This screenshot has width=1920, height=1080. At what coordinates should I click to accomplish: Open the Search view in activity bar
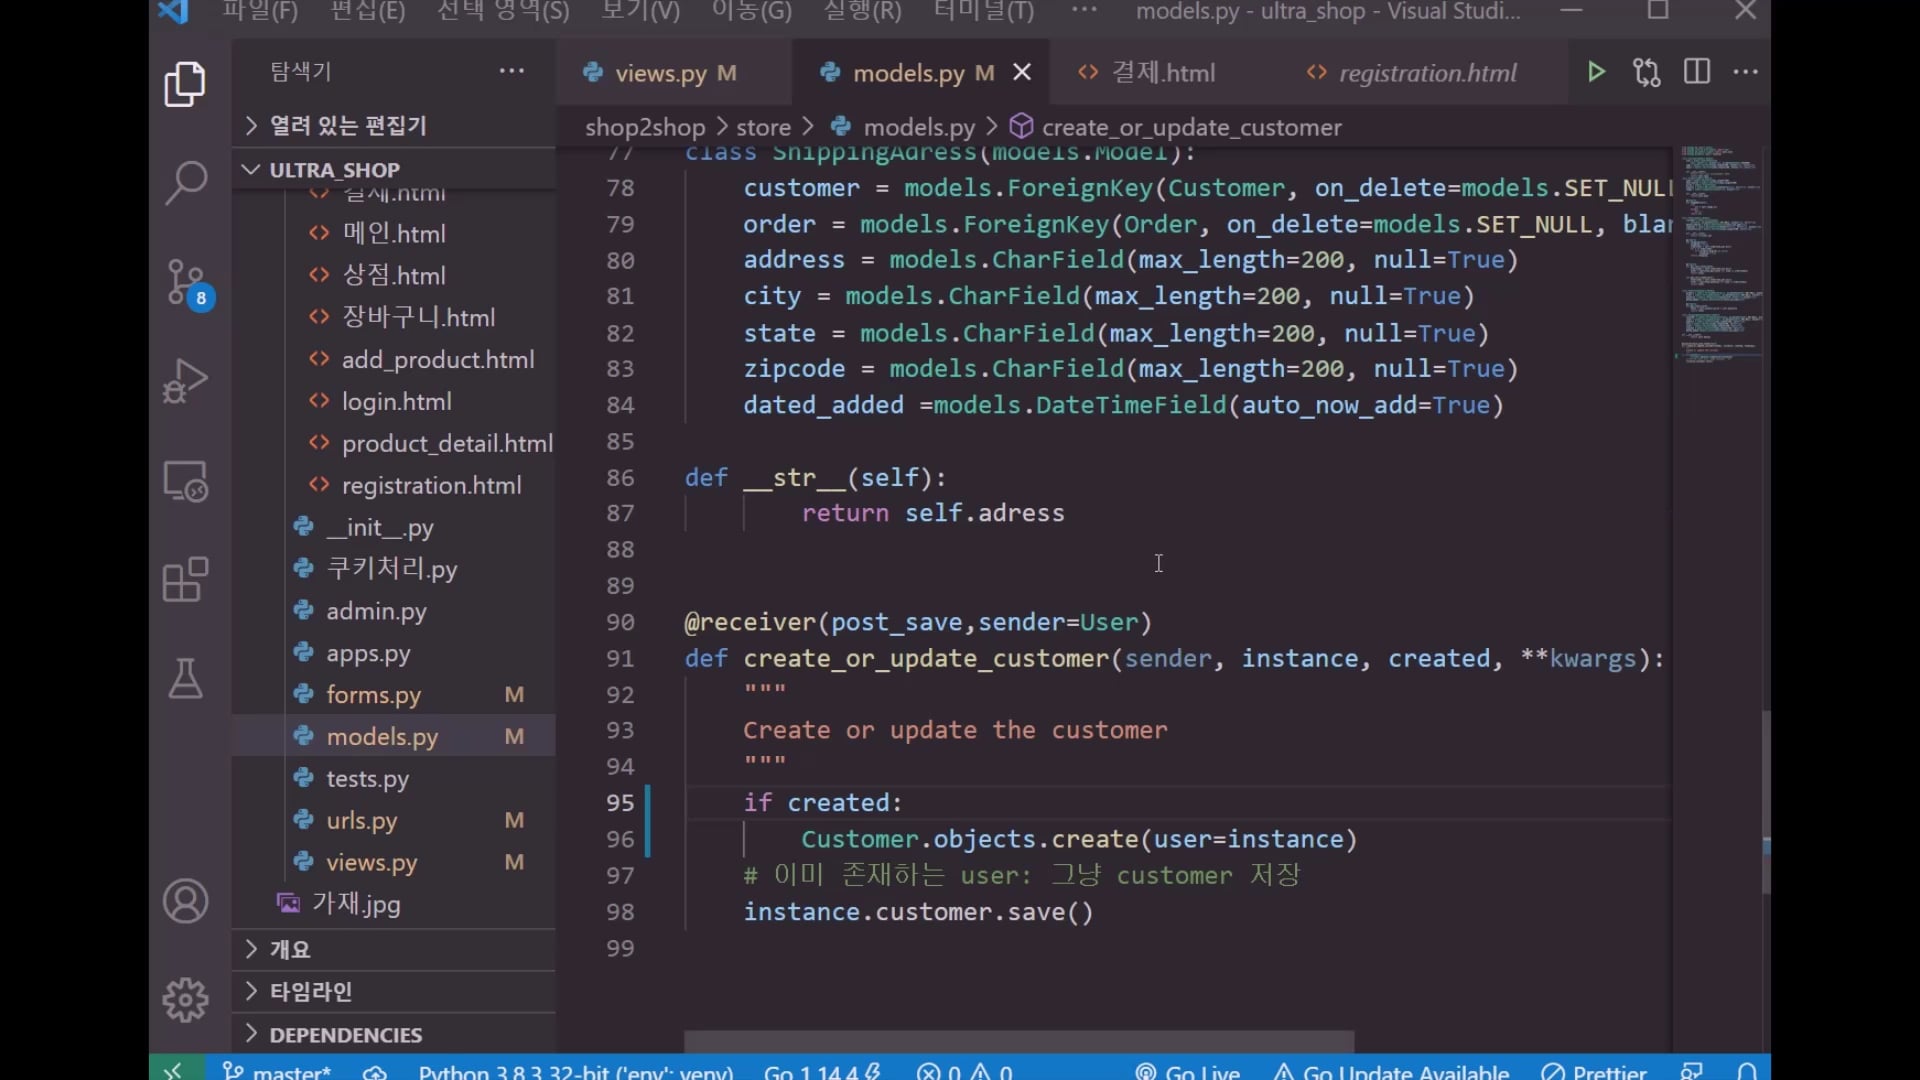[185, 183]
